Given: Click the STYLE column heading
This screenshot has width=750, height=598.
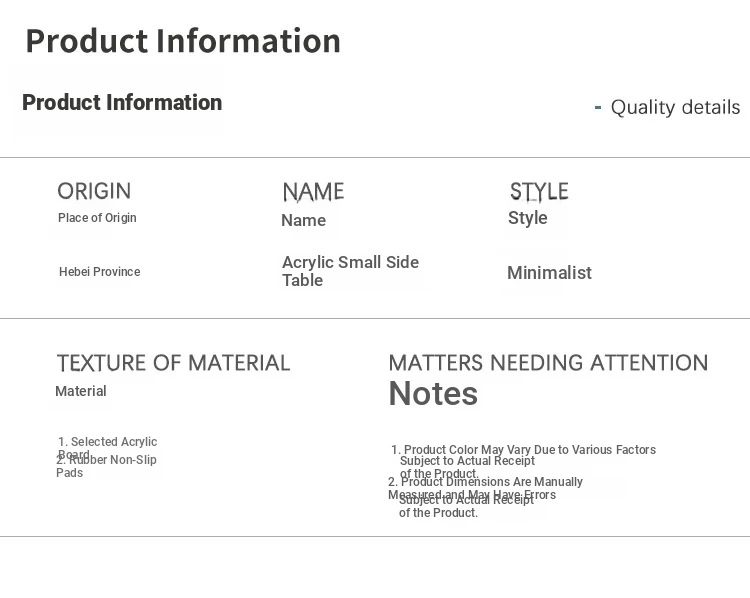Looking at the screenshot, I should click(539, 192).
